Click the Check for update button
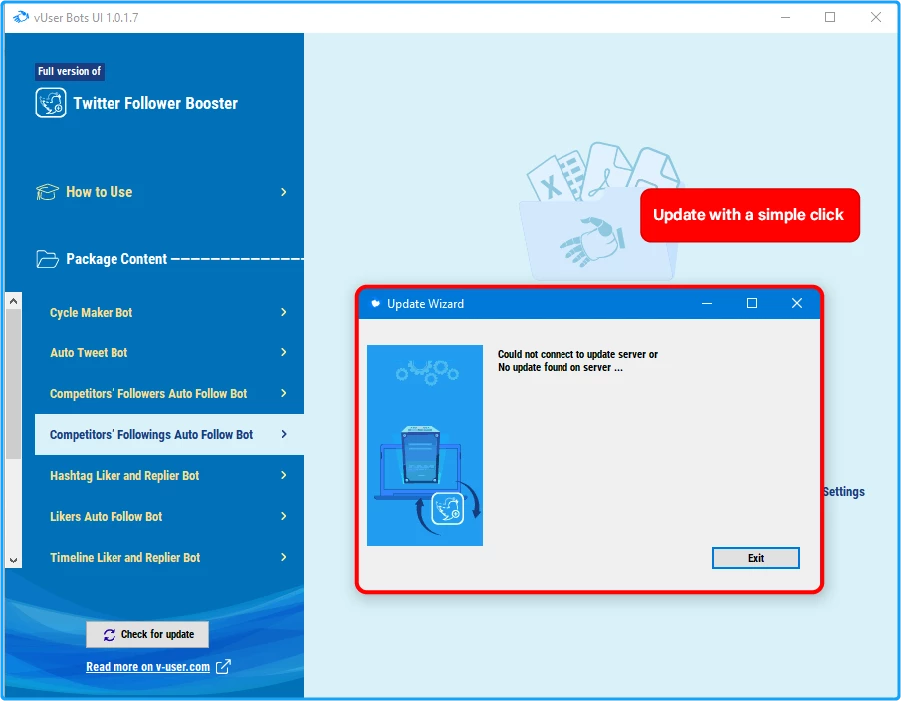Screen dimensions: 901x701 point(148,634)
